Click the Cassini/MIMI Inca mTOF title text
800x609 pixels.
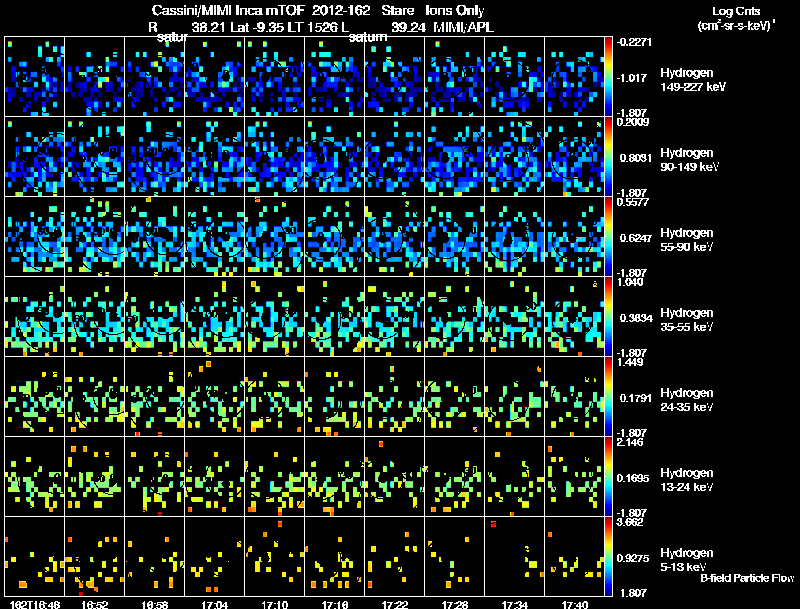click(x=228, y=10)
